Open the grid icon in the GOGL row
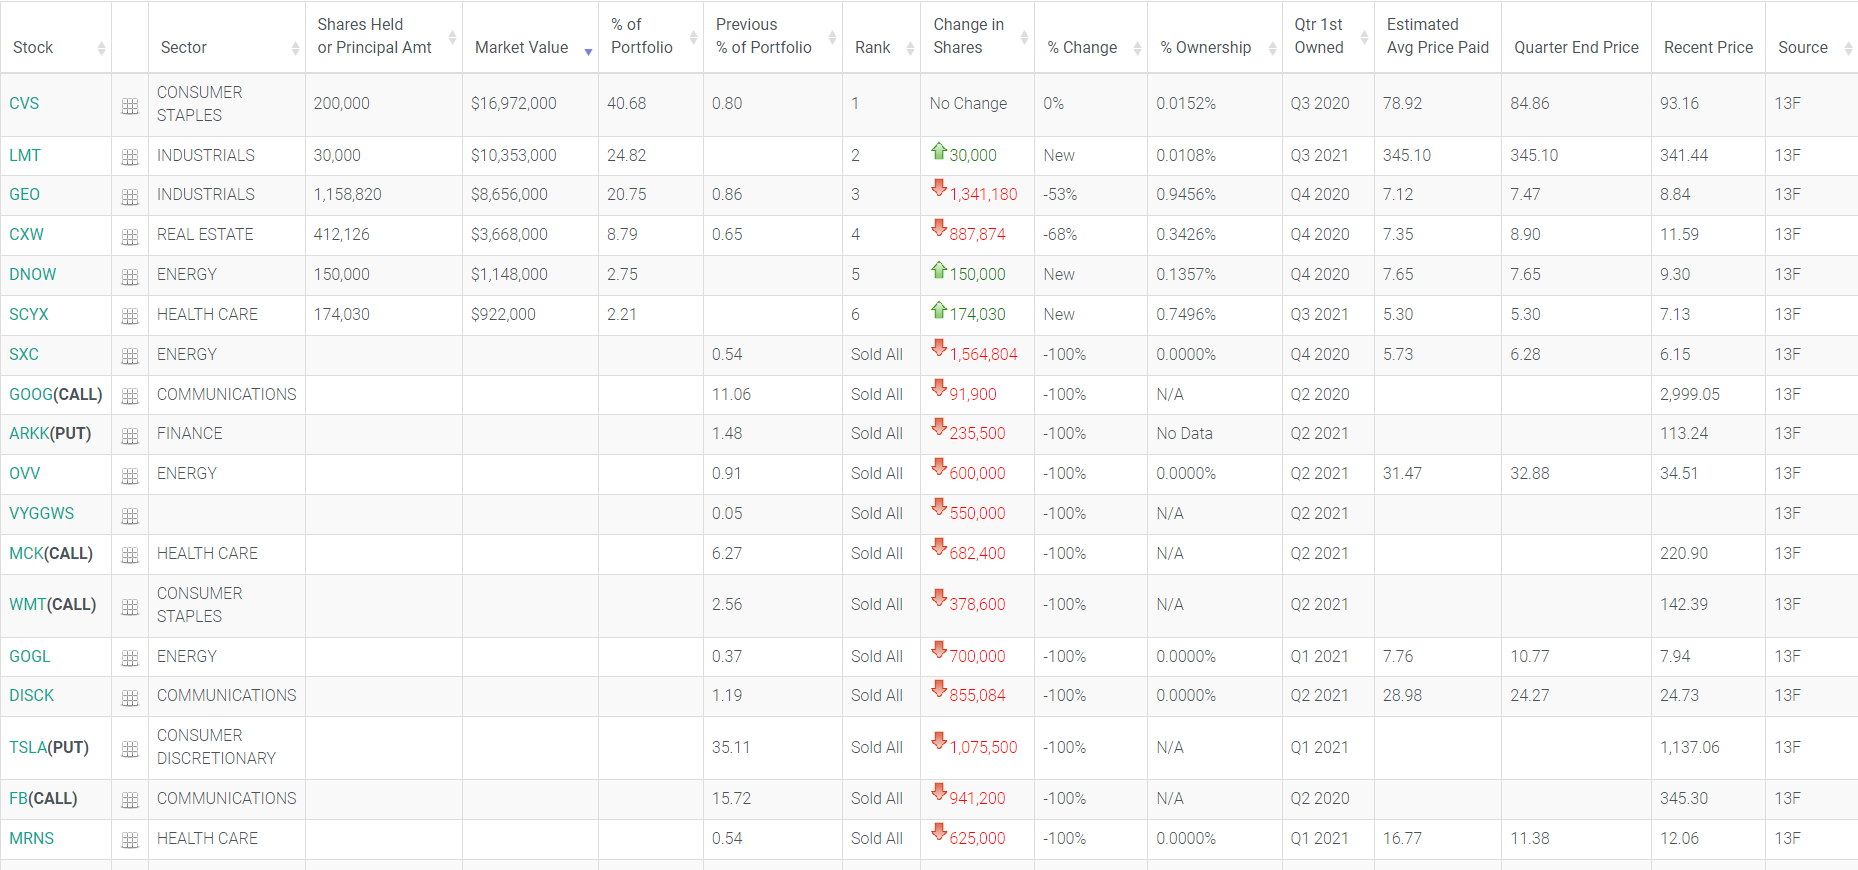The width and height of the screenshot is (1858, 870). tap(130, 658)
